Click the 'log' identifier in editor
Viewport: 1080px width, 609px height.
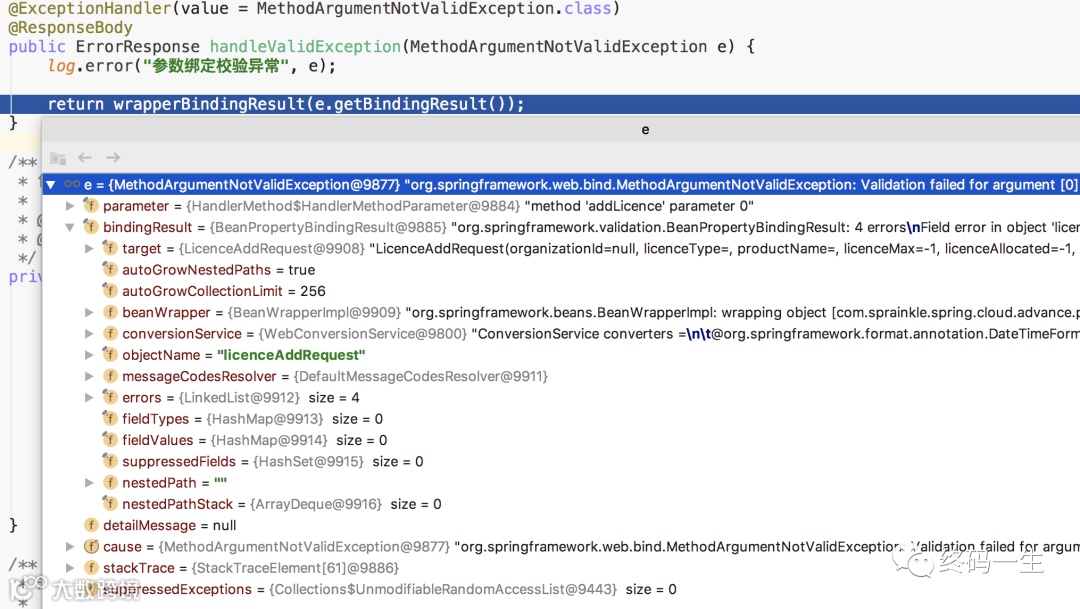click(x=61, y=66)
